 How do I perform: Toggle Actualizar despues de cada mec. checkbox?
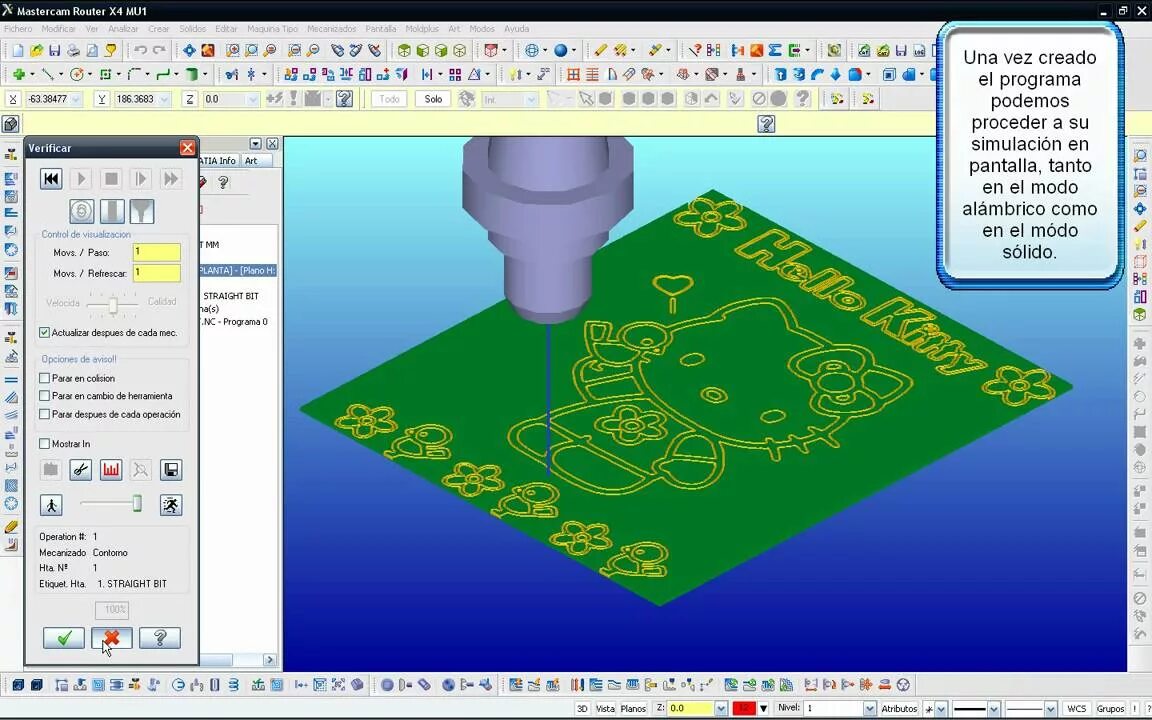[x=45, y=333]
